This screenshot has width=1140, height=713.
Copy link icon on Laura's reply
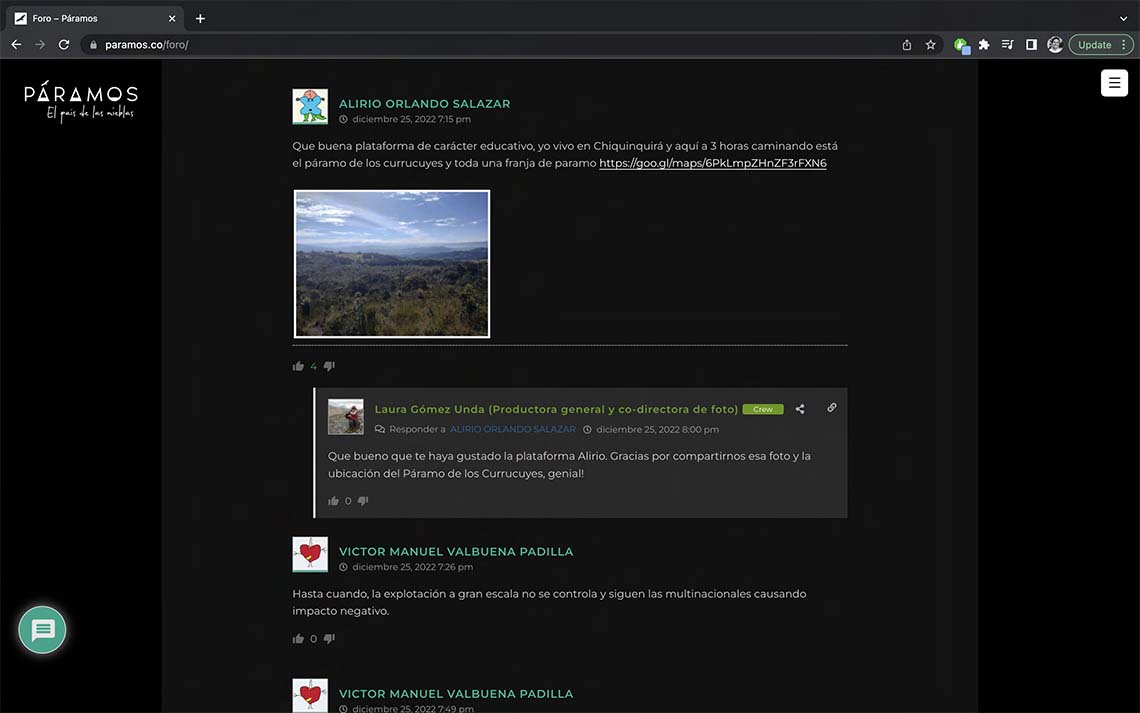click(x=832, y=408)
